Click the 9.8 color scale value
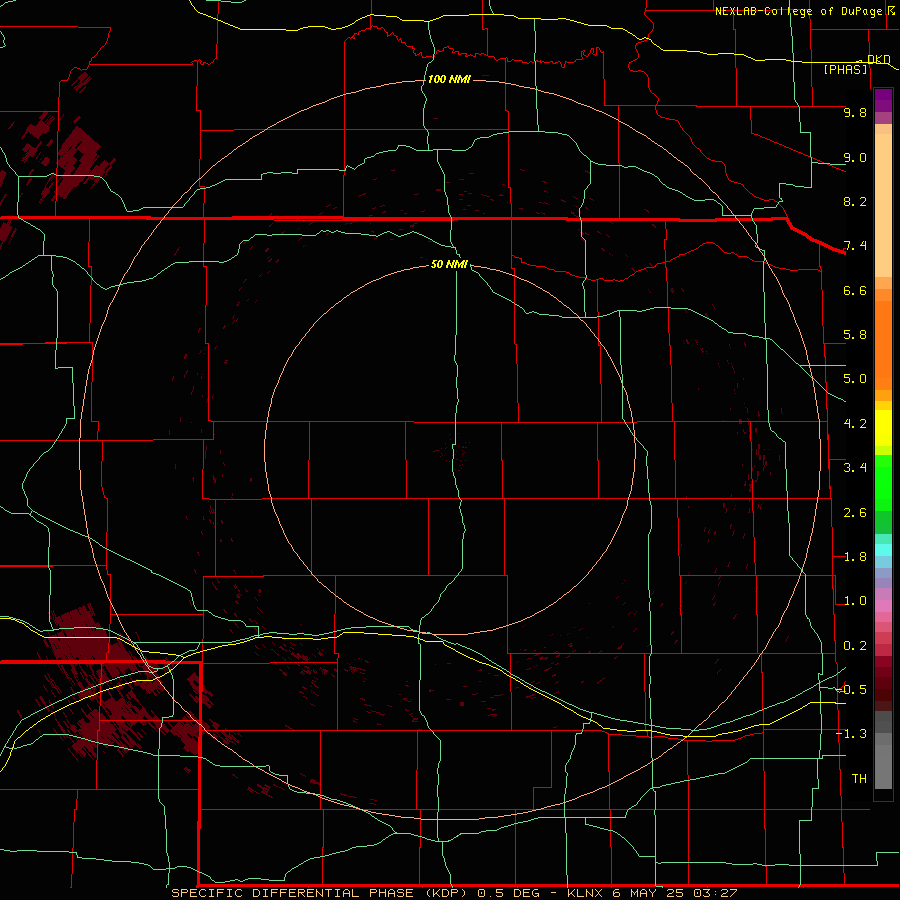The height and width of the screenshot is (900, 900). 855,112
